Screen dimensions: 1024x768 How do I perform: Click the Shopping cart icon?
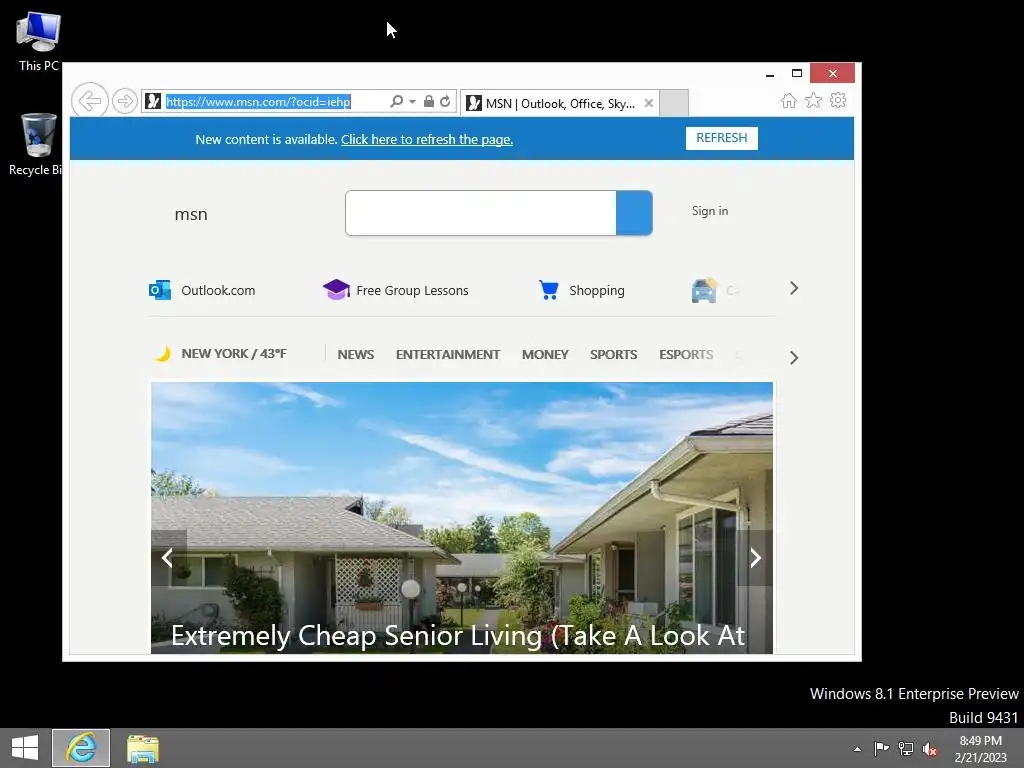(x=549, y=289)
